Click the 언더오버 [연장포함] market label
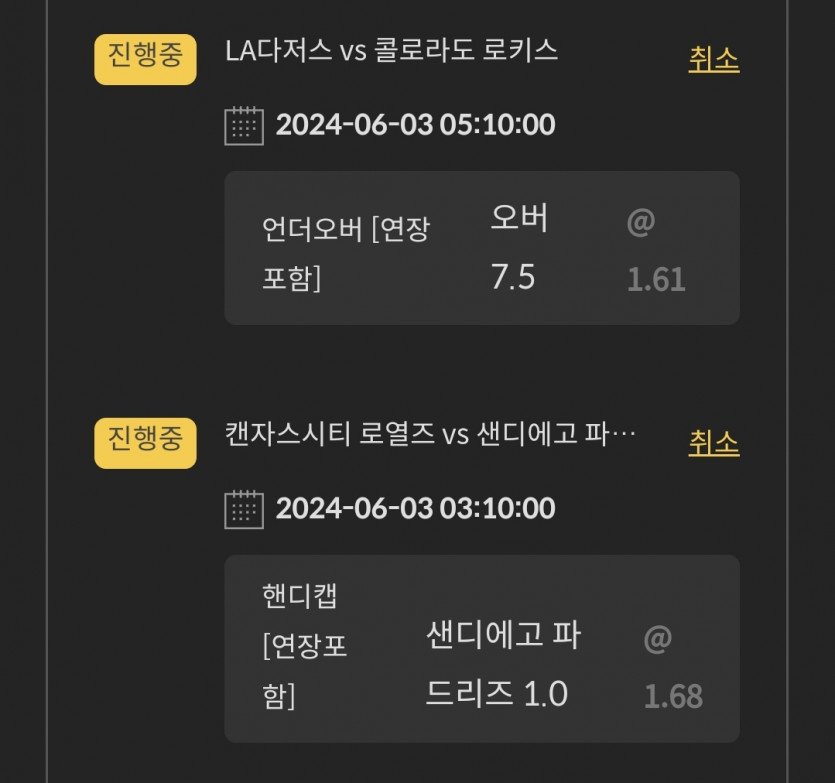 345,253
